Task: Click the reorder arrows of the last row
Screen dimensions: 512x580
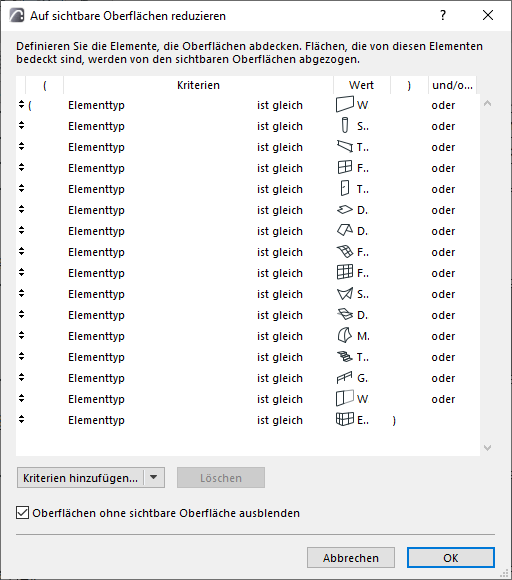Action: (x=21, y=419)
